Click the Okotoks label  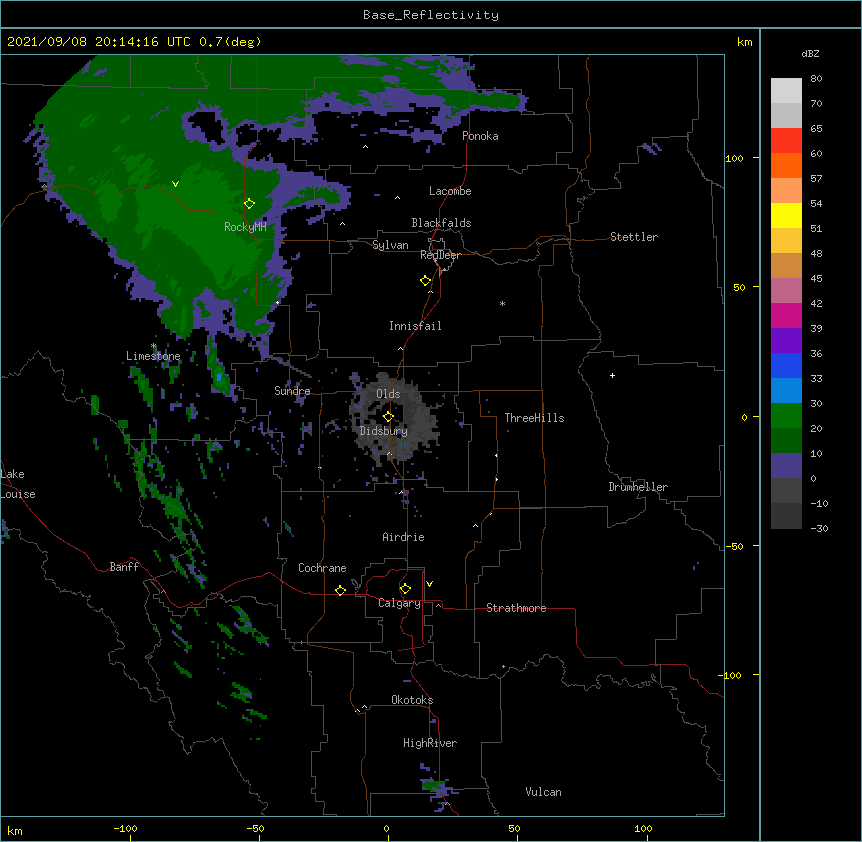(412, 700)
